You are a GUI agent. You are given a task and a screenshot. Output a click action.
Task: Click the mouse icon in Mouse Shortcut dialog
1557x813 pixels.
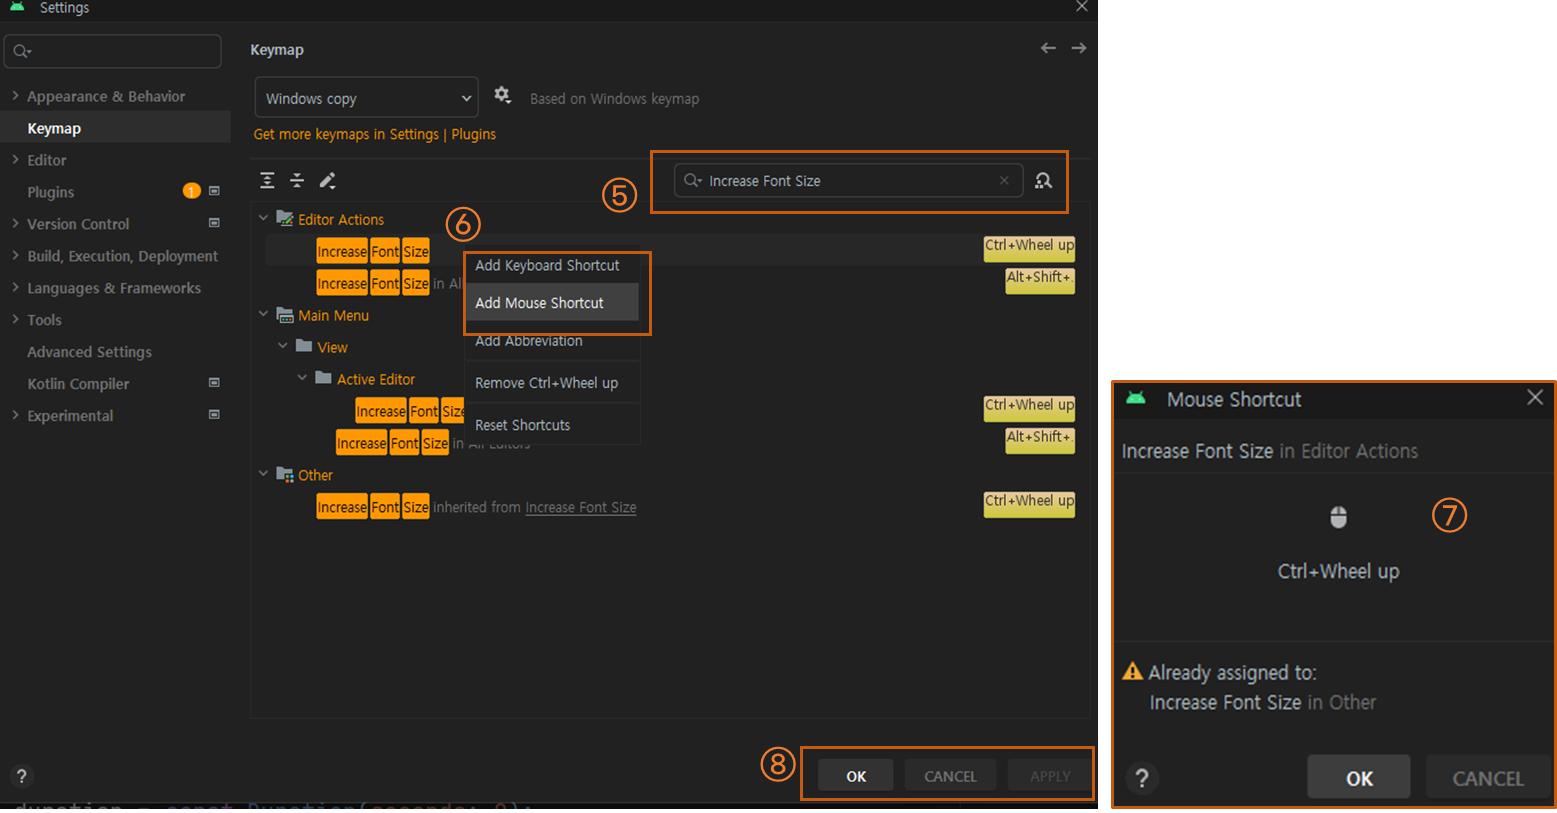[1338, 517]
